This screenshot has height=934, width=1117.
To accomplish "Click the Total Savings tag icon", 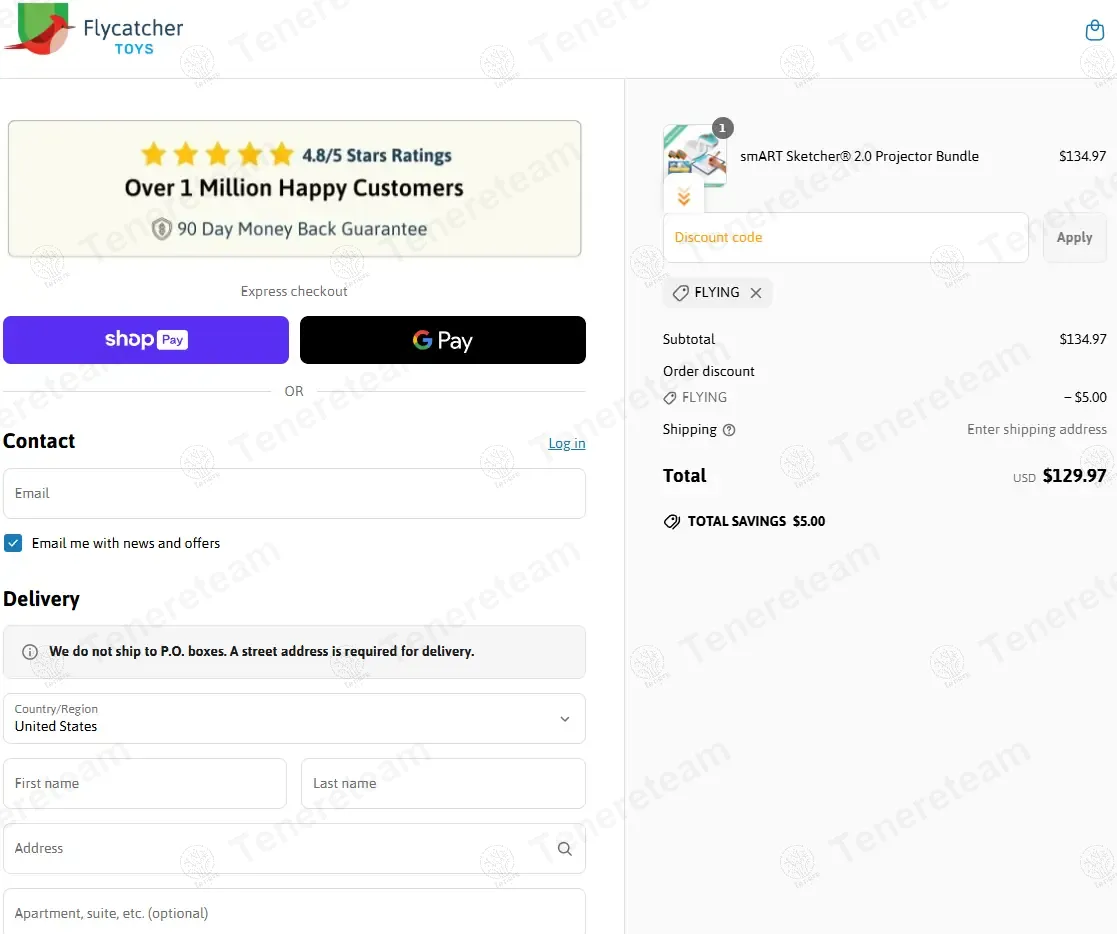I will pyautogui.click(x=672, y=522).
